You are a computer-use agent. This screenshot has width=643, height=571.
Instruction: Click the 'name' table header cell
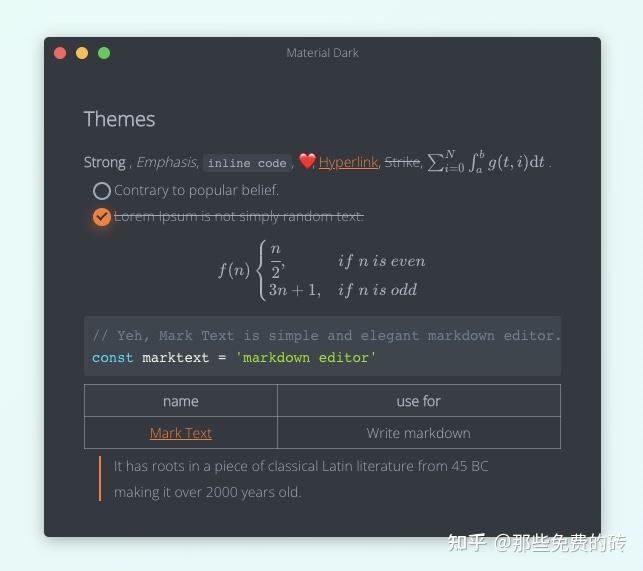[x=181, y=401]
